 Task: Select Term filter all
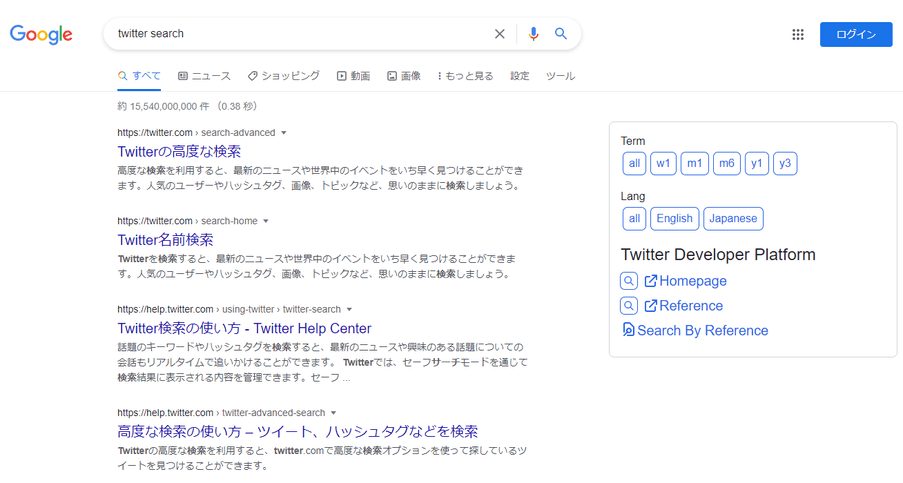coord(634,163)
